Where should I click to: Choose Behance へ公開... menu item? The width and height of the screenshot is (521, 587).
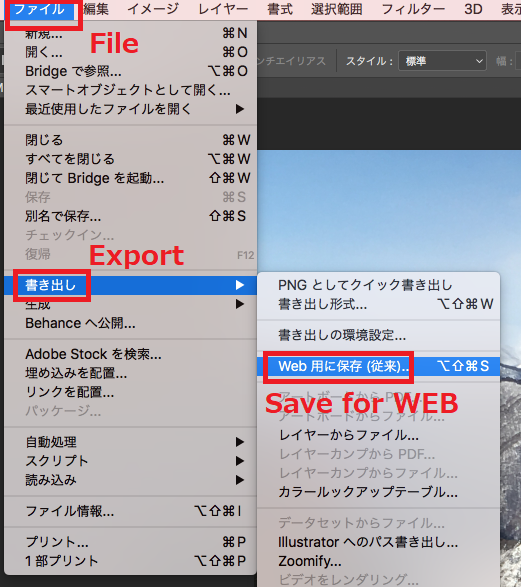(130, 323)
